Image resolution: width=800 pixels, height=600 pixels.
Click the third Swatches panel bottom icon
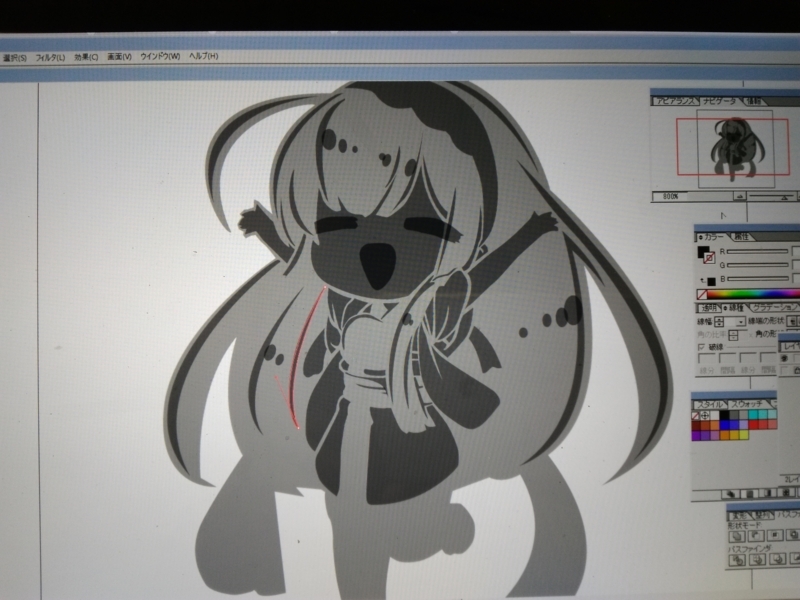point(769,493)
